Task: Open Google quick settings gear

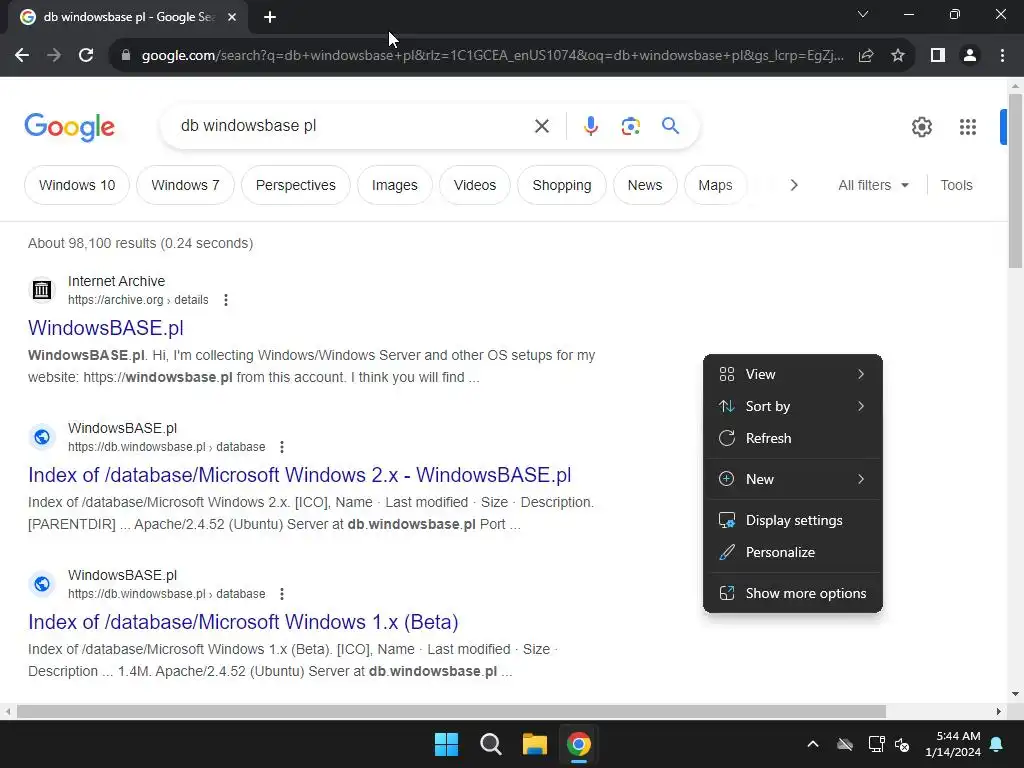Action: pos(921,127)
